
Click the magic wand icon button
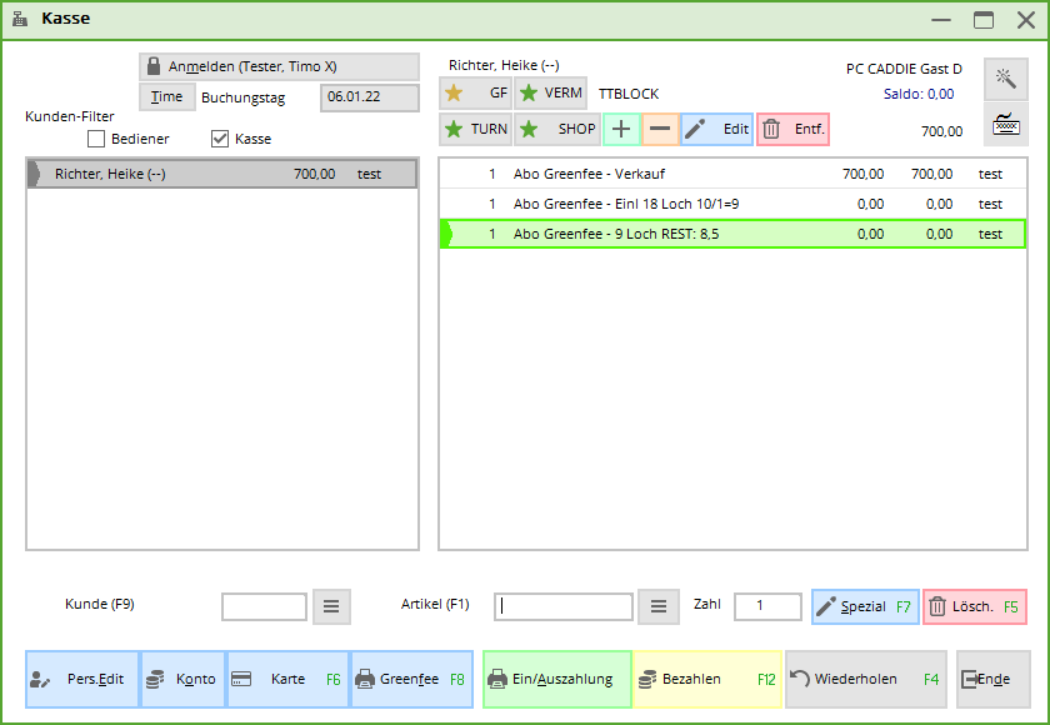click(1006, 79)
